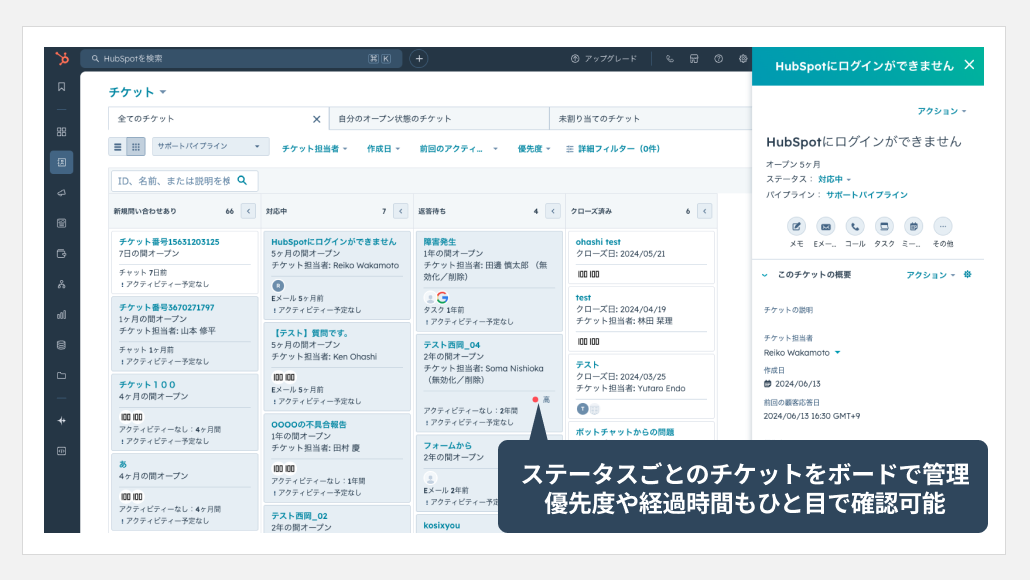Close the ticket preview panel

click(970, 65)
